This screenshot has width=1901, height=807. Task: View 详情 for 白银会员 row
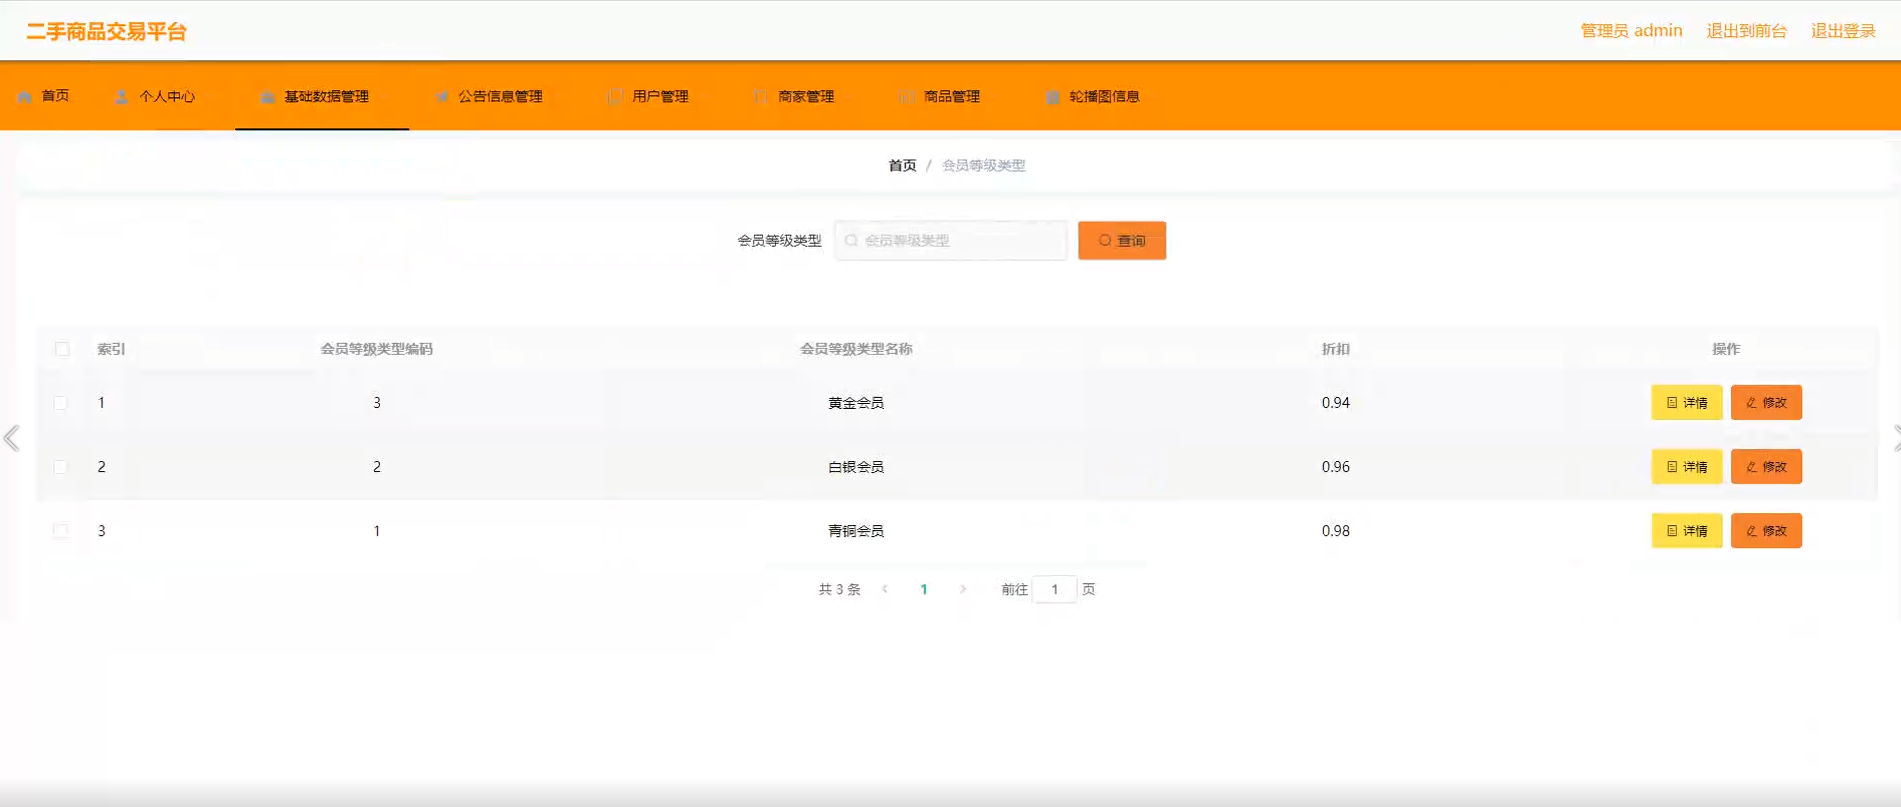1687,467
